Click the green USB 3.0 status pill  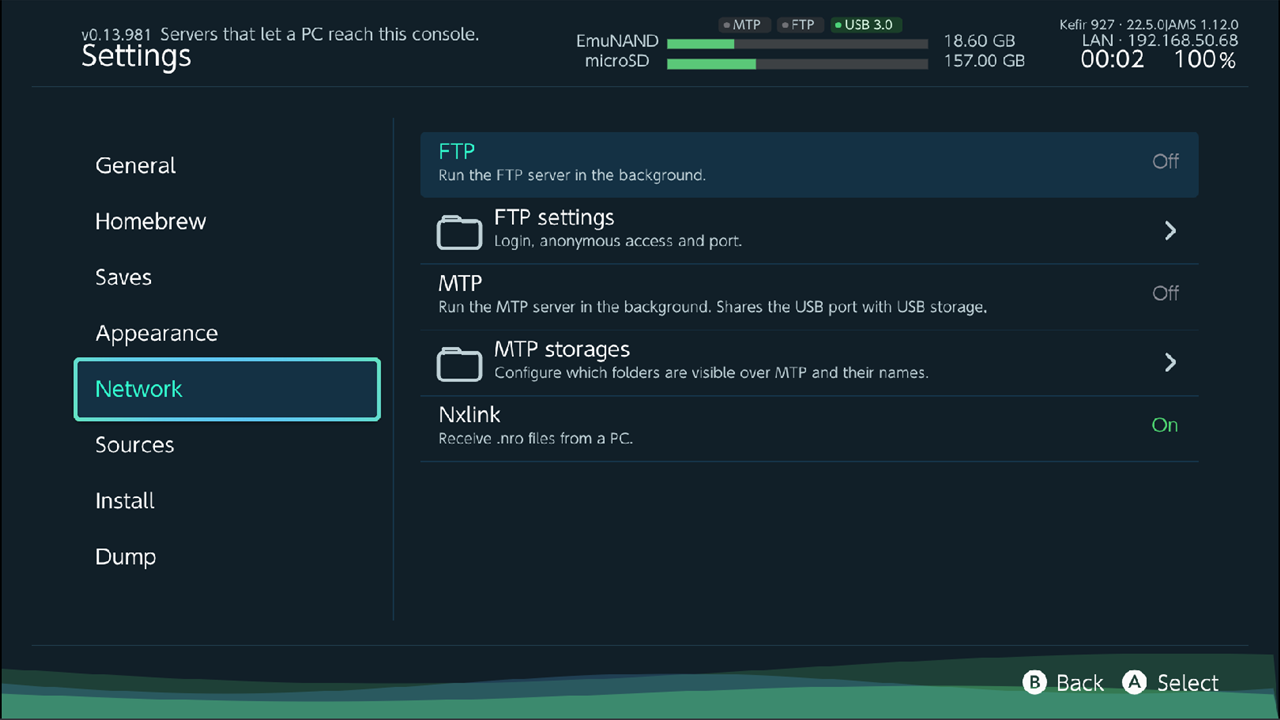click(x=866, y=25)
